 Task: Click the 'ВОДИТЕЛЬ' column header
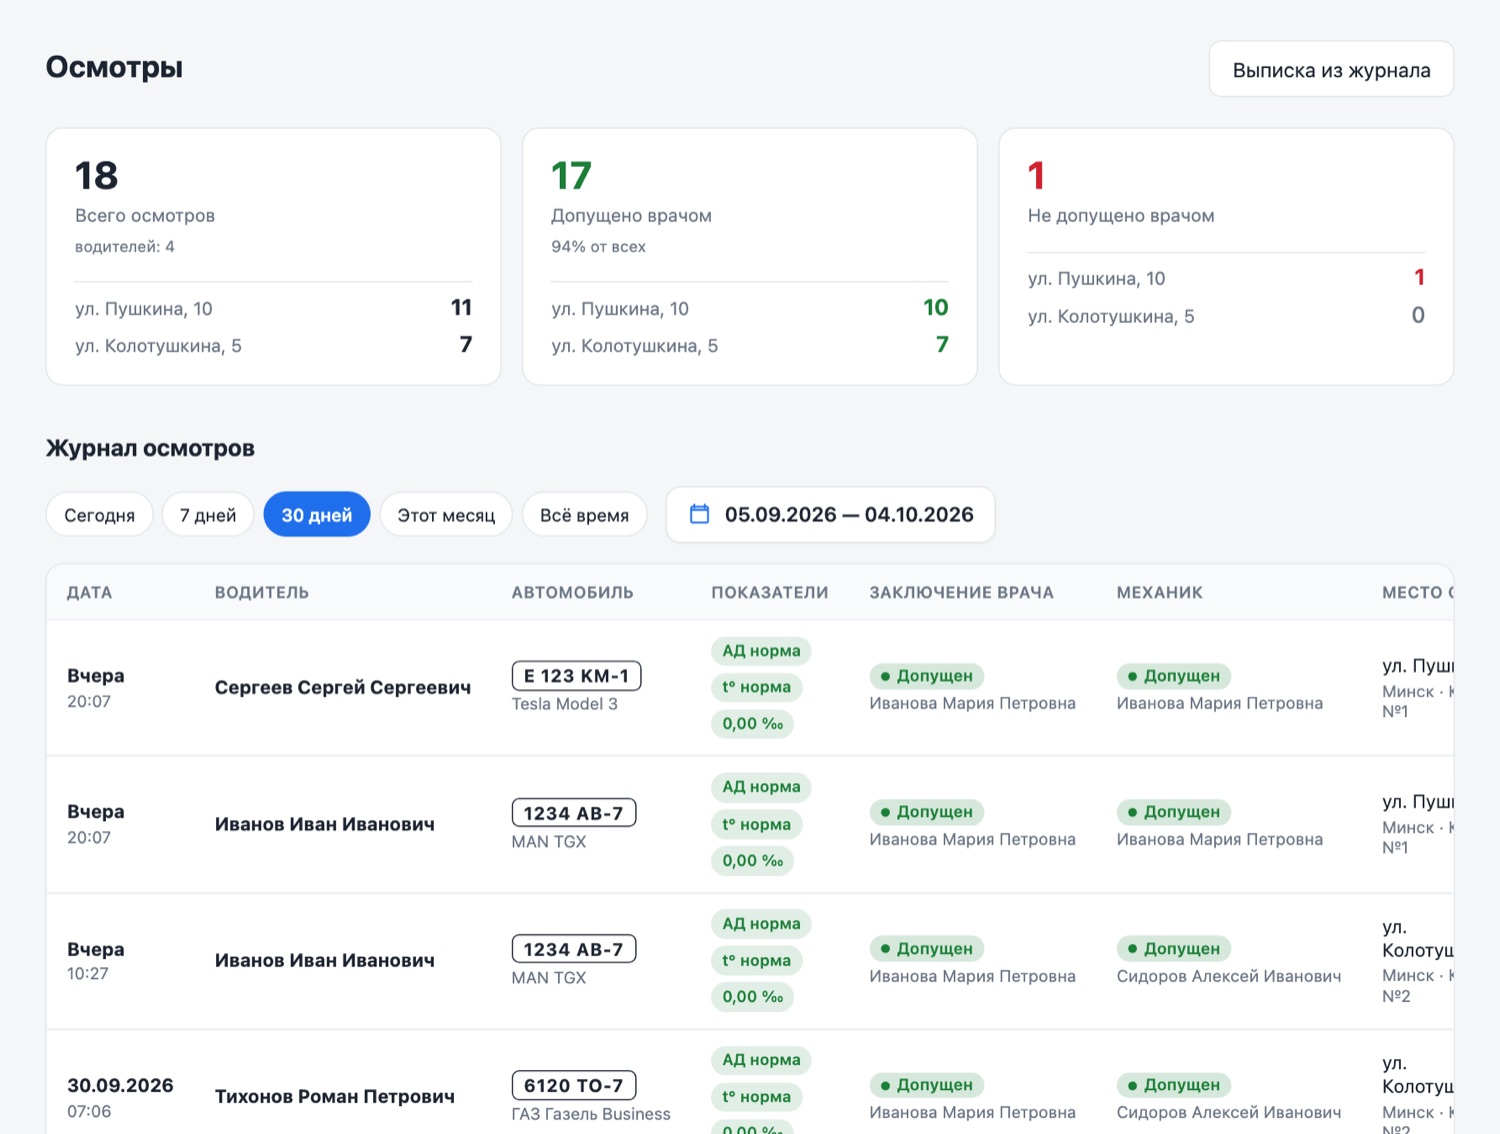[x=262, y=592]
